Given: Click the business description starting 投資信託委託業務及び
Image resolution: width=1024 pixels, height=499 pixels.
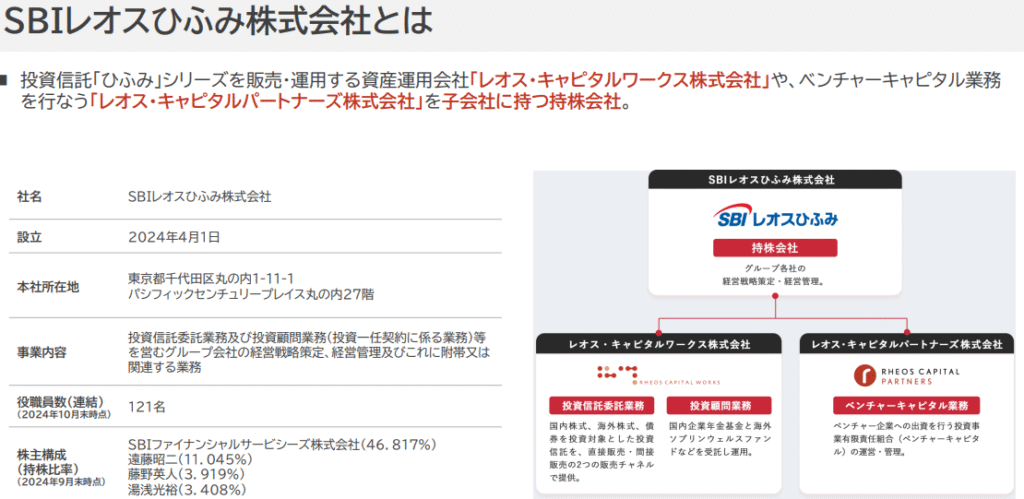Looking at the screenshot, I should click(x=308, y=353).
